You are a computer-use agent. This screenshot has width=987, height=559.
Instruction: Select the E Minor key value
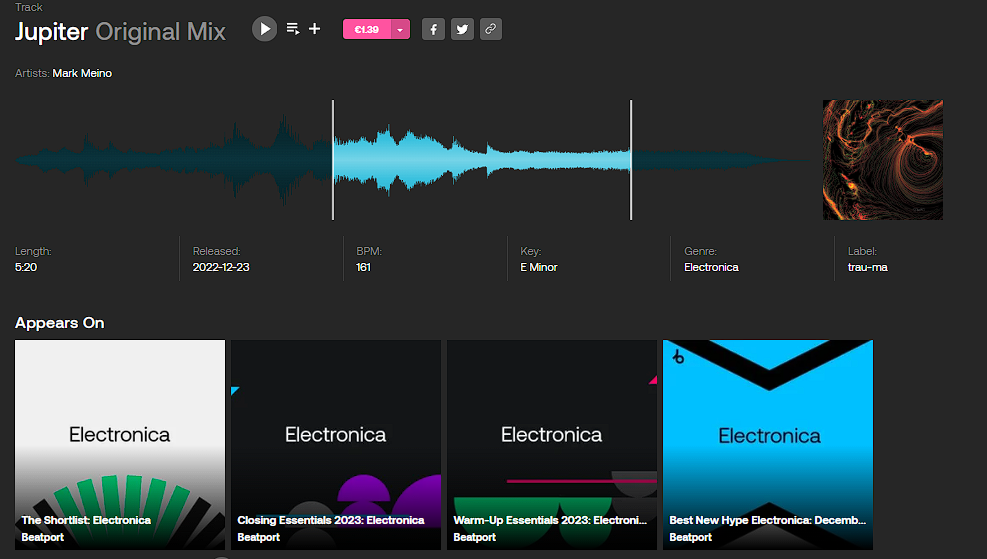[x=539, y=268]
